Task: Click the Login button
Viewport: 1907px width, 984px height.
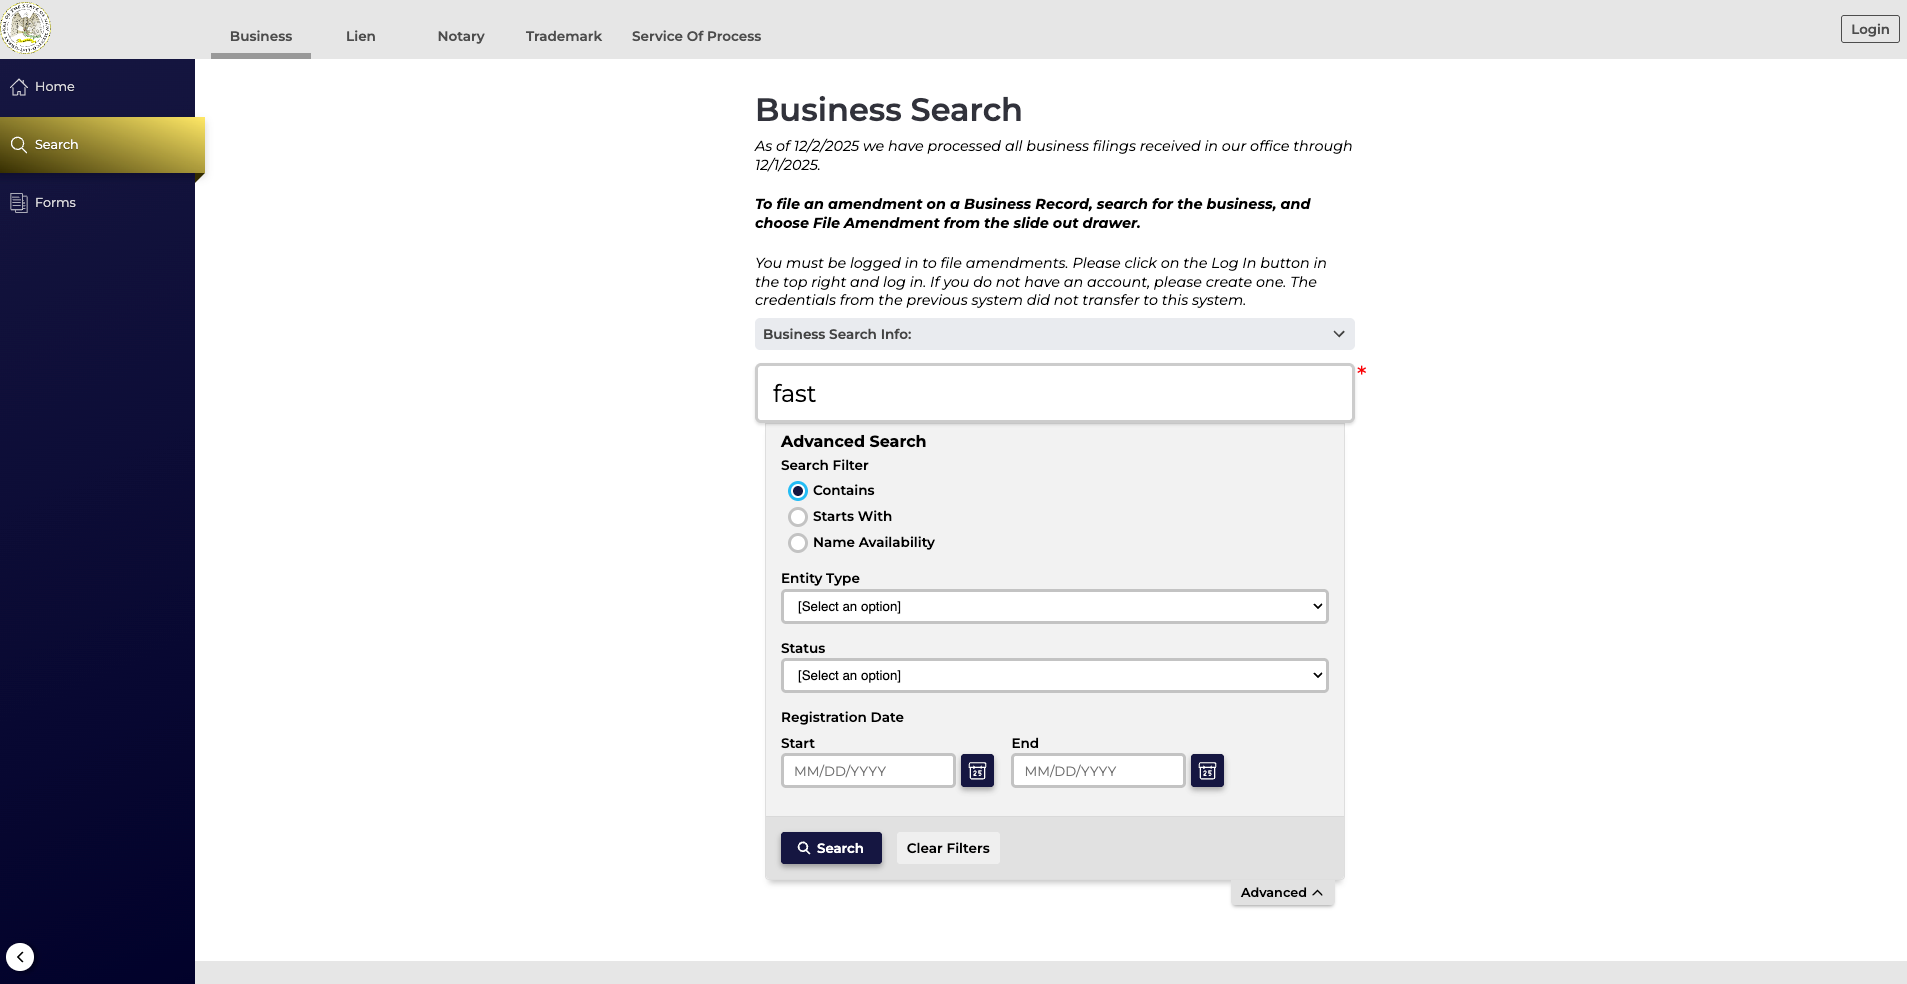Action: (1869, 28)
